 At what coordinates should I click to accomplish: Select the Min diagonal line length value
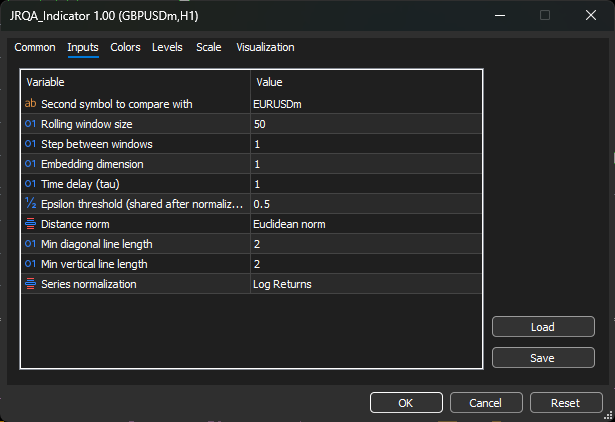(x=366, y=244)
